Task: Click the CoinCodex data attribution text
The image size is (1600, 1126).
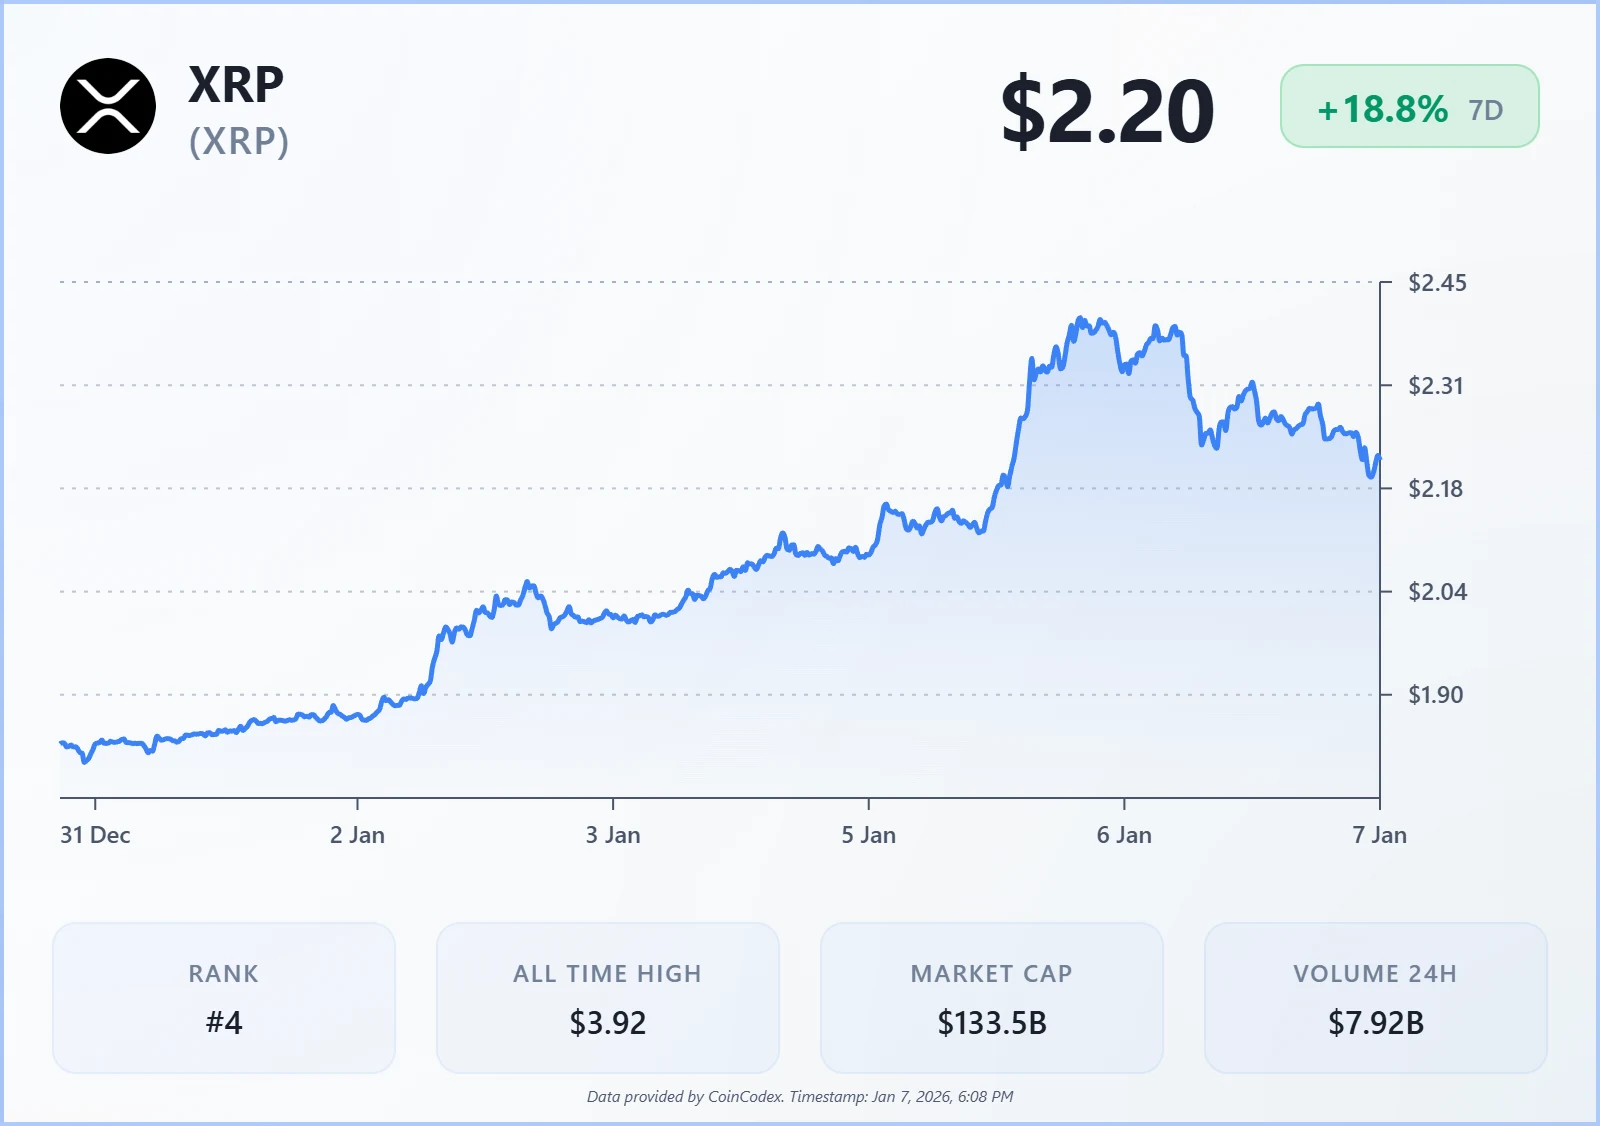Action: point(800,1097)
